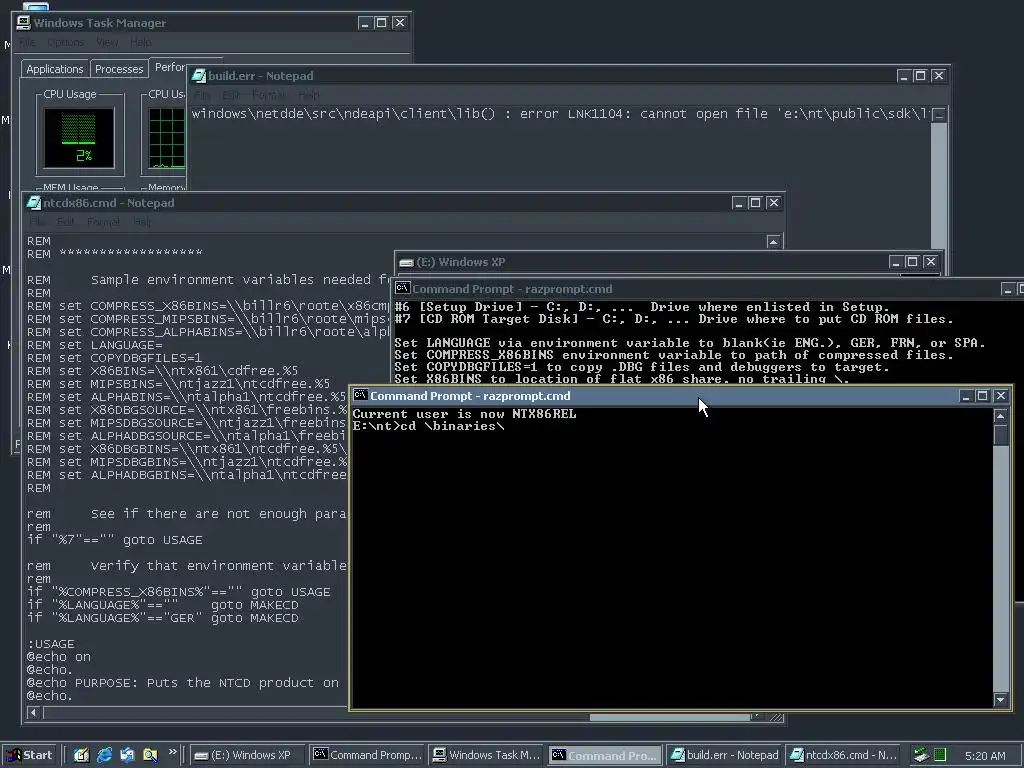Image resolution: width=1024 pixels, height=768 pixels.
Task: Click the Start button on the taskbar
Action: [29, 755]
